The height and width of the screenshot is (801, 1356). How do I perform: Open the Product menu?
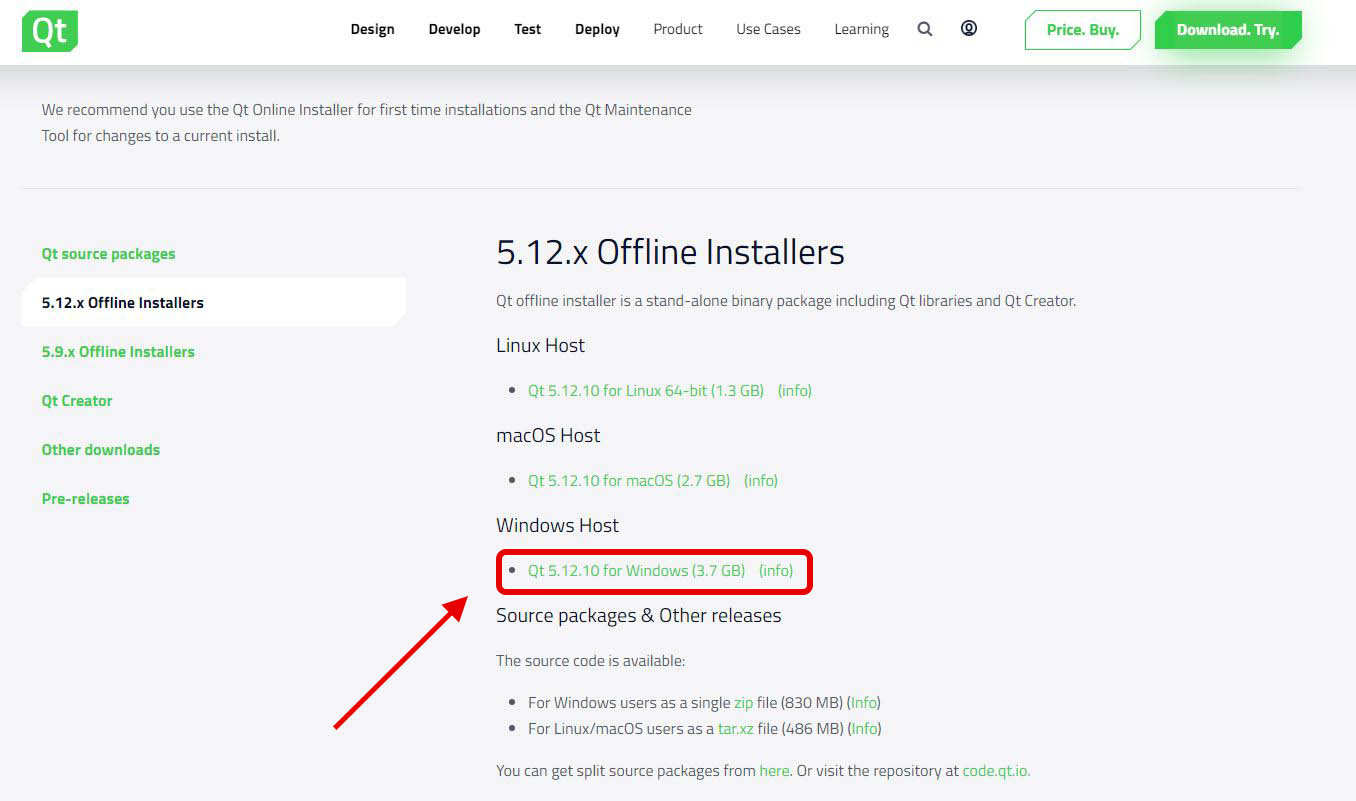(678, 29)
